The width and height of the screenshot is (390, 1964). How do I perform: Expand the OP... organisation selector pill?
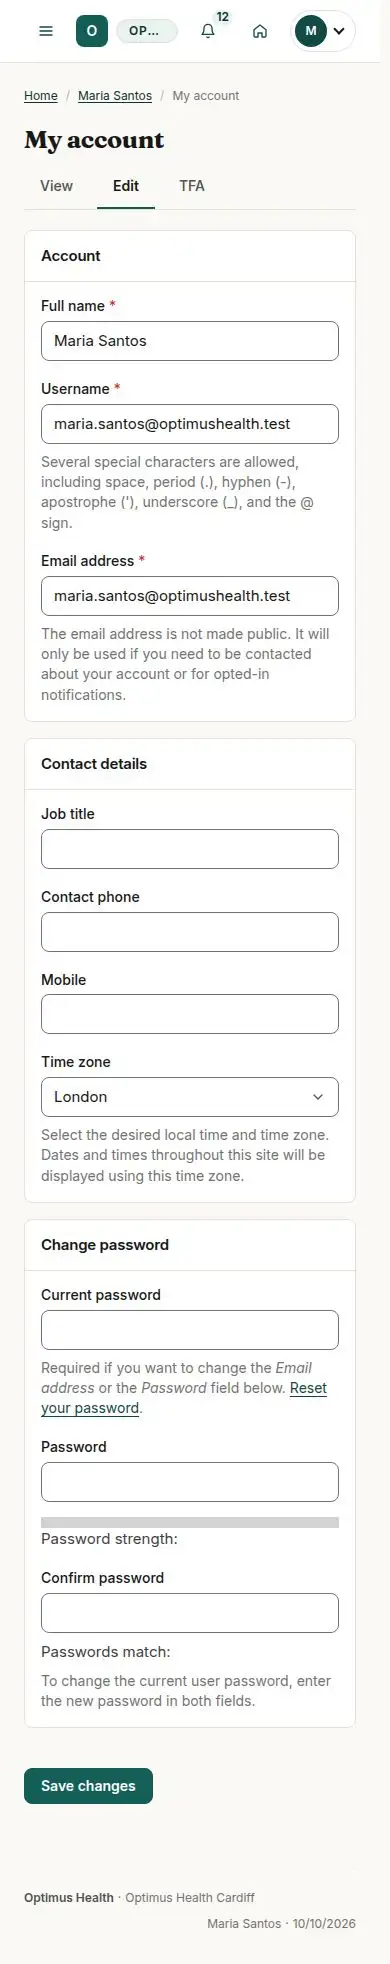click(147, 31)
